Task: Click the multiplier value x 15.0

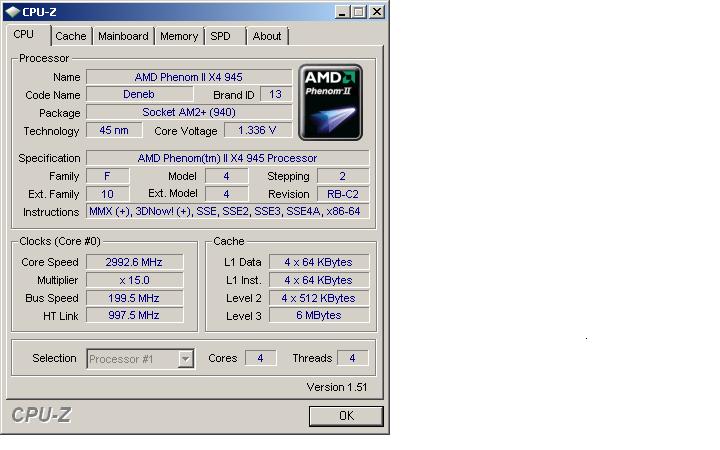Action: (134, 280)
